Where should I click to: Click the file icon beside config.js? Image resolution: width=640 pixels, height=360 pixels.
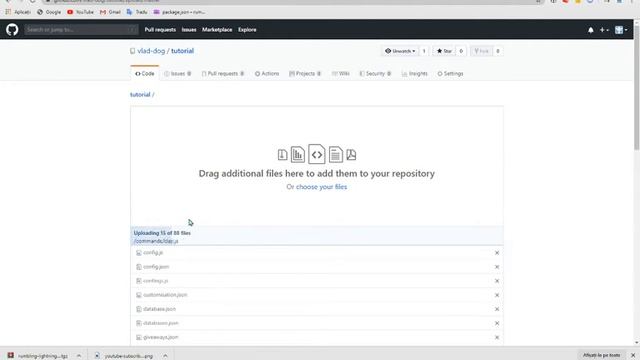139,253
